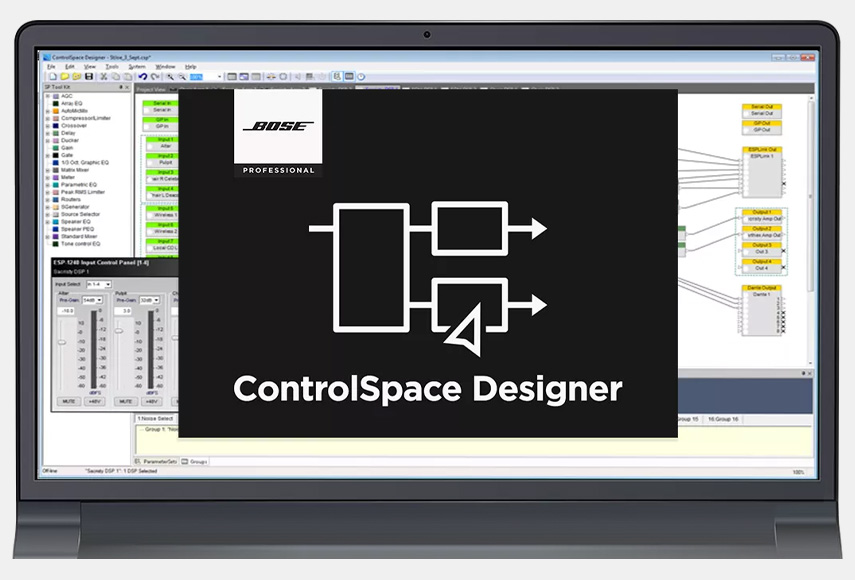Switch to the ParameterSets bottom tab
This screenshot has width=855, height=580.
coord(156,462)
